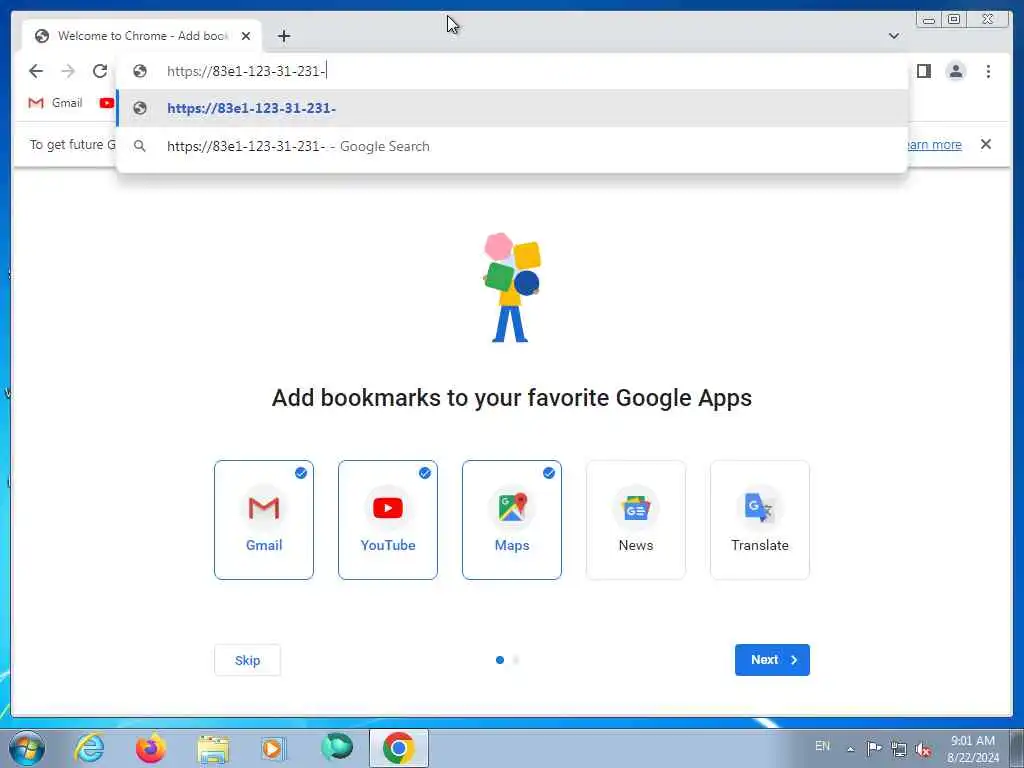Click the globe icon in the address bar
This screenshot has width=1024, height=768.
click(x=140, y=71)
